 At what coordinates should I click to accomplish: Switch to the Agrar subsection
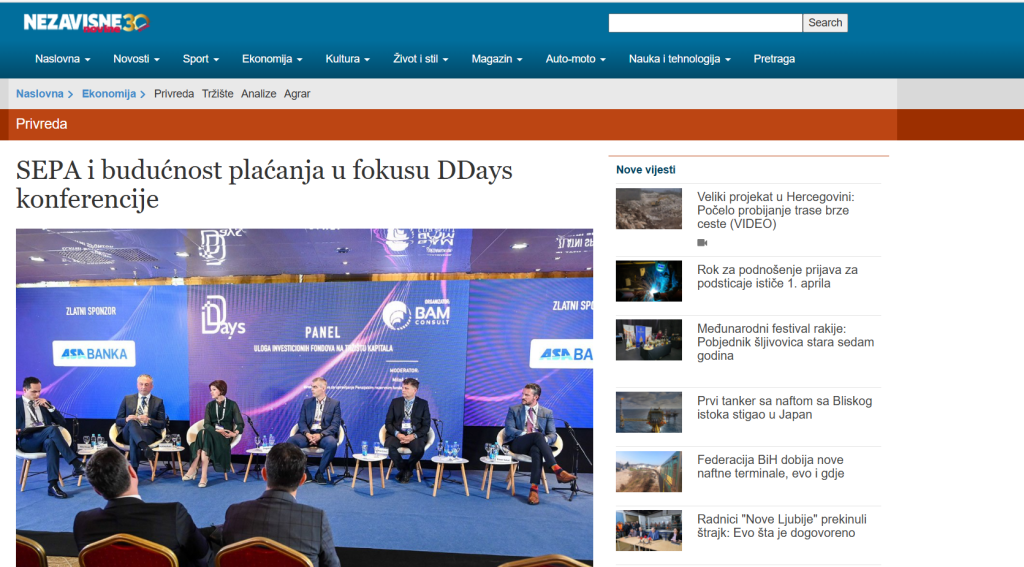point(297,93)
